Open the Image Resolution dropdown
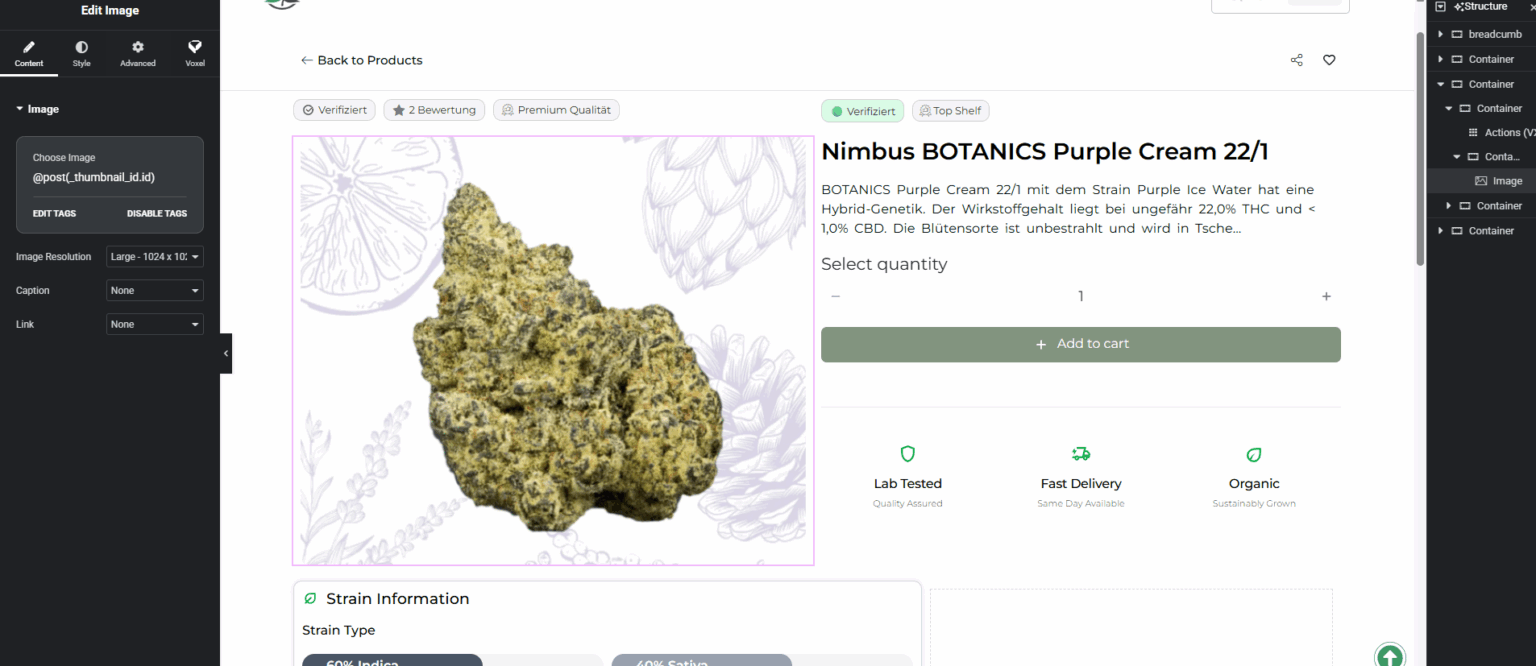1536x666 pixels. [x=155, y=257]
